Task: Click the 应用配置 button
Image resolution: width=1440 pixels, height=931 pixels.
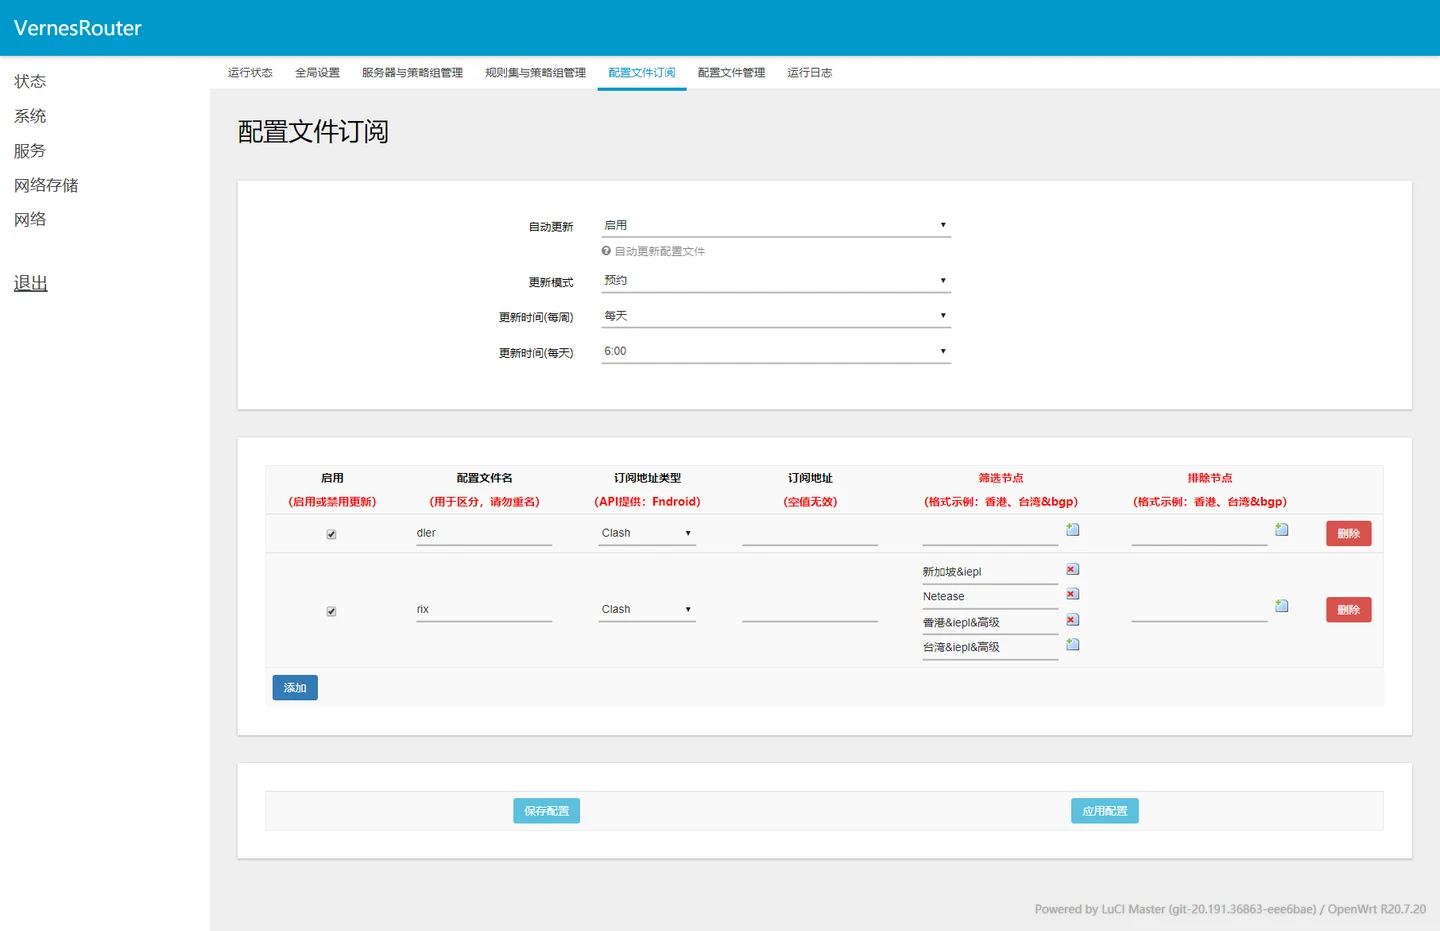Action: [1104, 811]
